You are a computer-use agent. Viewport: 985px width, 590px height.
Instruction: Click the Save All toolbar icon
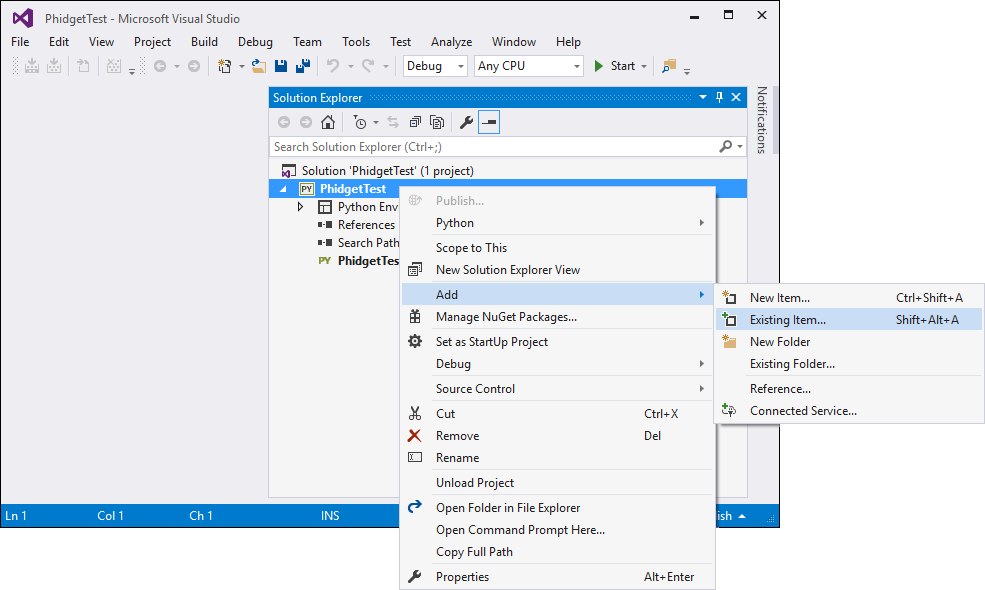tap(303, 66)
